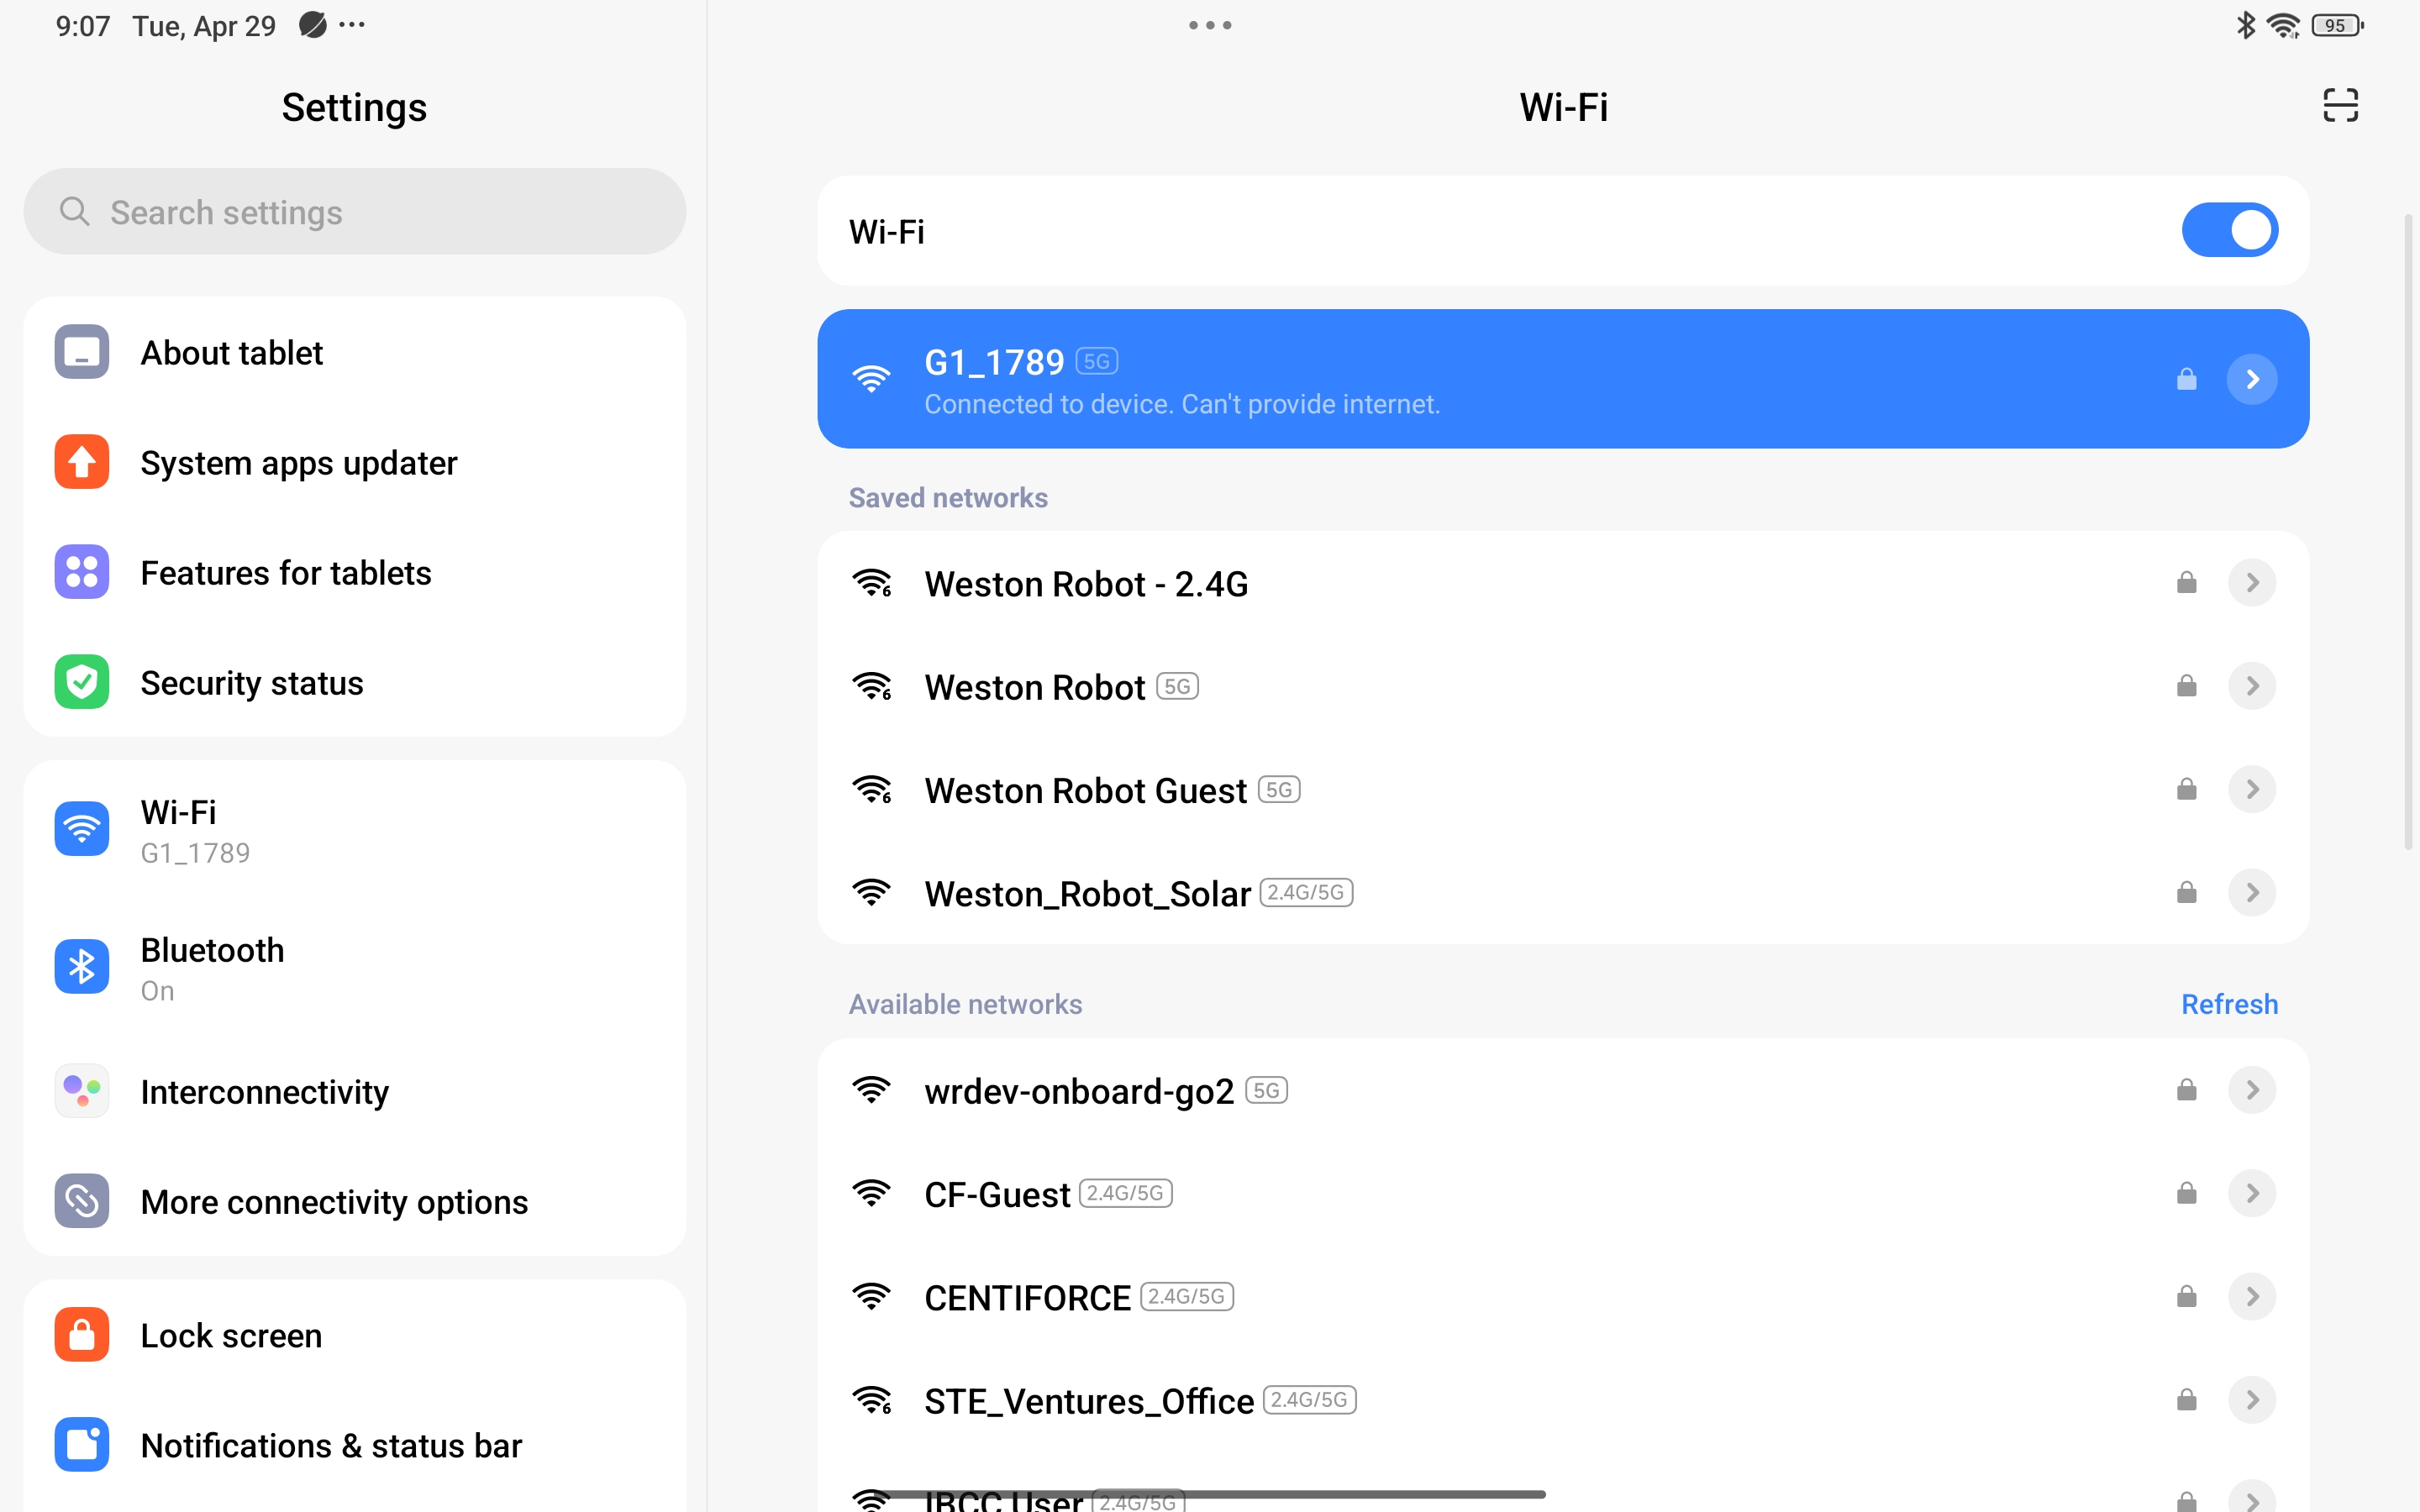
Task: Tap the search magnifier icon
Action: click(74, 211)
